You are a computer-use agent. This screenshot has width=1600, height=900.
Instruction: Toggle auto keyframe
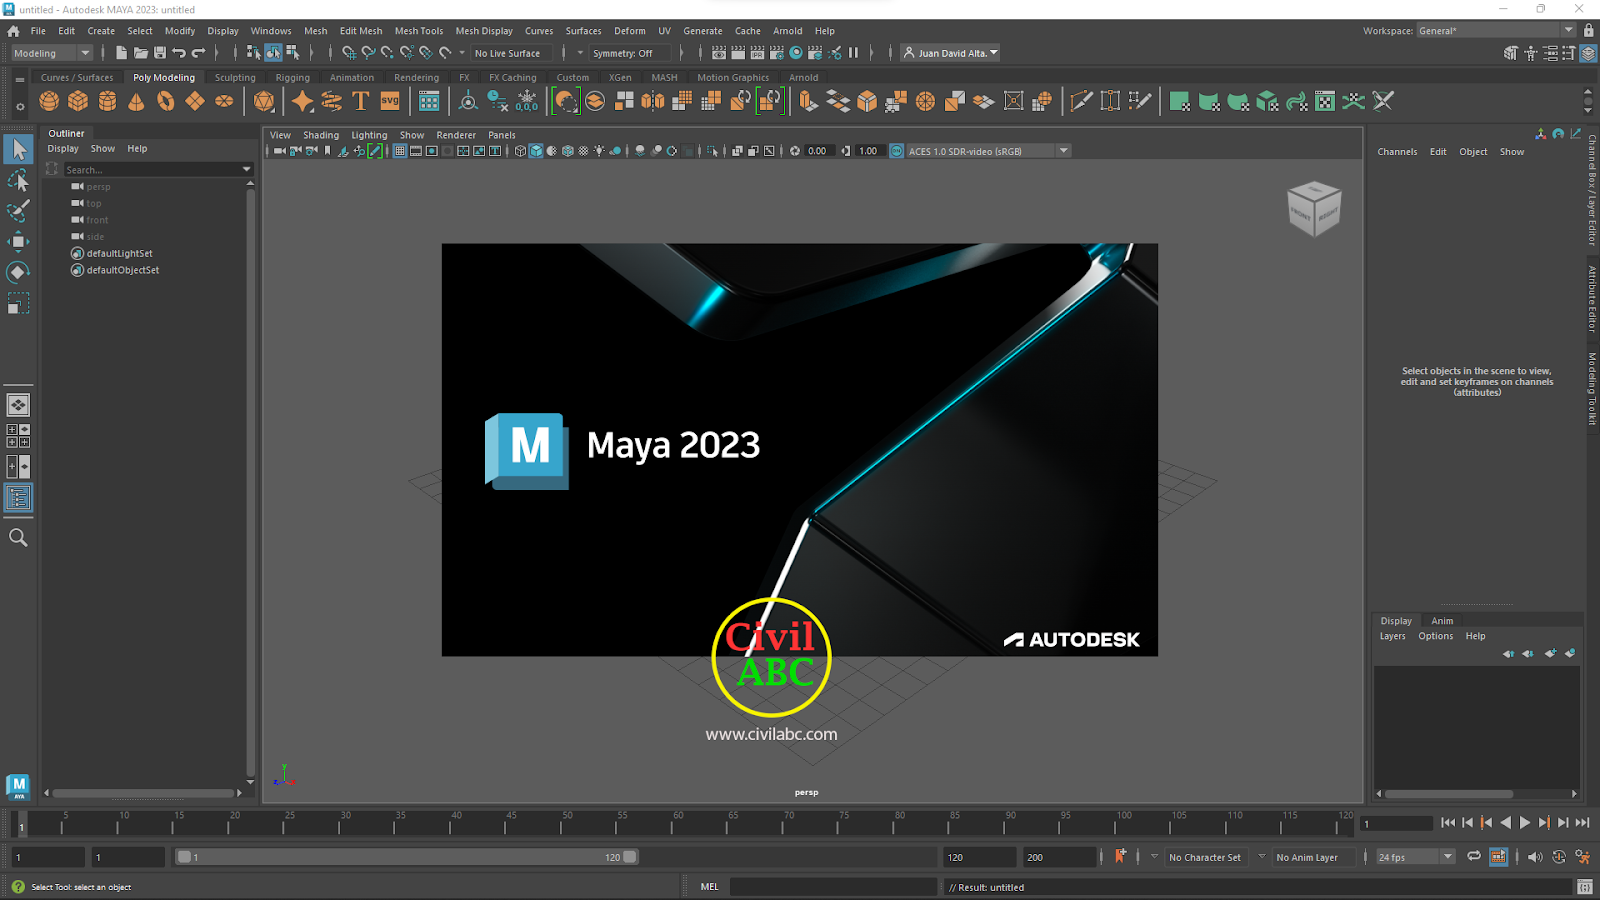[x=1559, y=857]
